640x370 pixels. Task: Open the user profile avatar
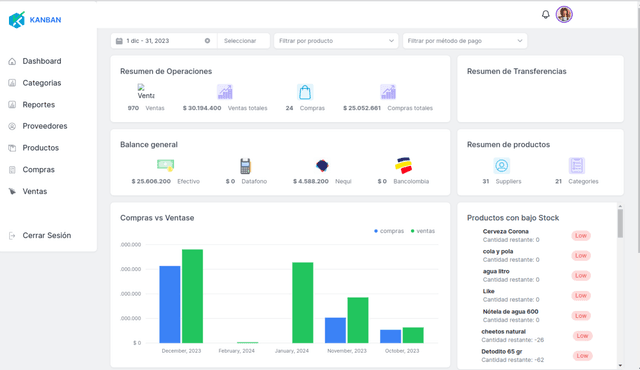564,15
